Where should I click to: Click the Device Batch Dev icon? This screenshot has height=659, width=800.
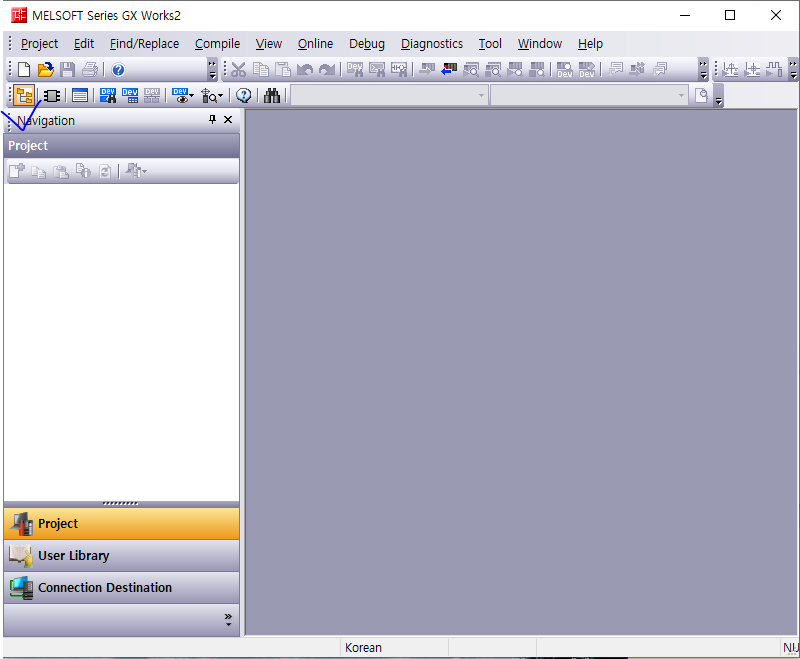(565, 69)
